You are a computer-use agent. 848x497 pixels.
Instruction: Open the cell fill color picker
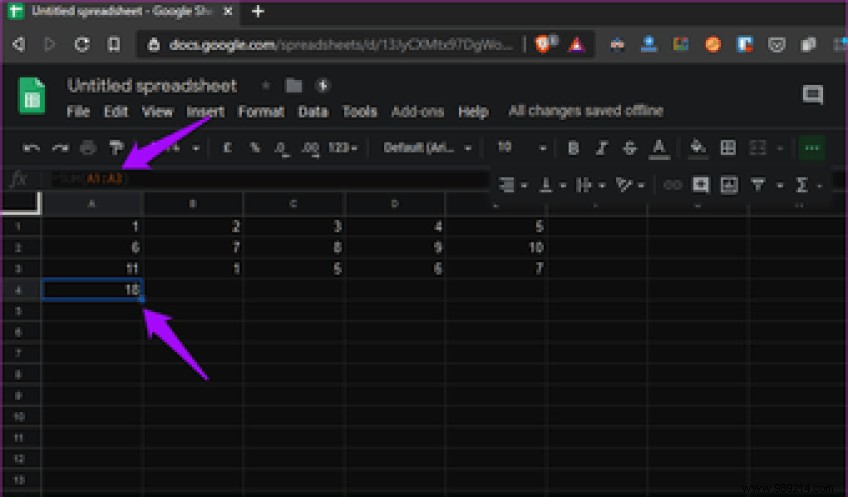click(698, 148)
